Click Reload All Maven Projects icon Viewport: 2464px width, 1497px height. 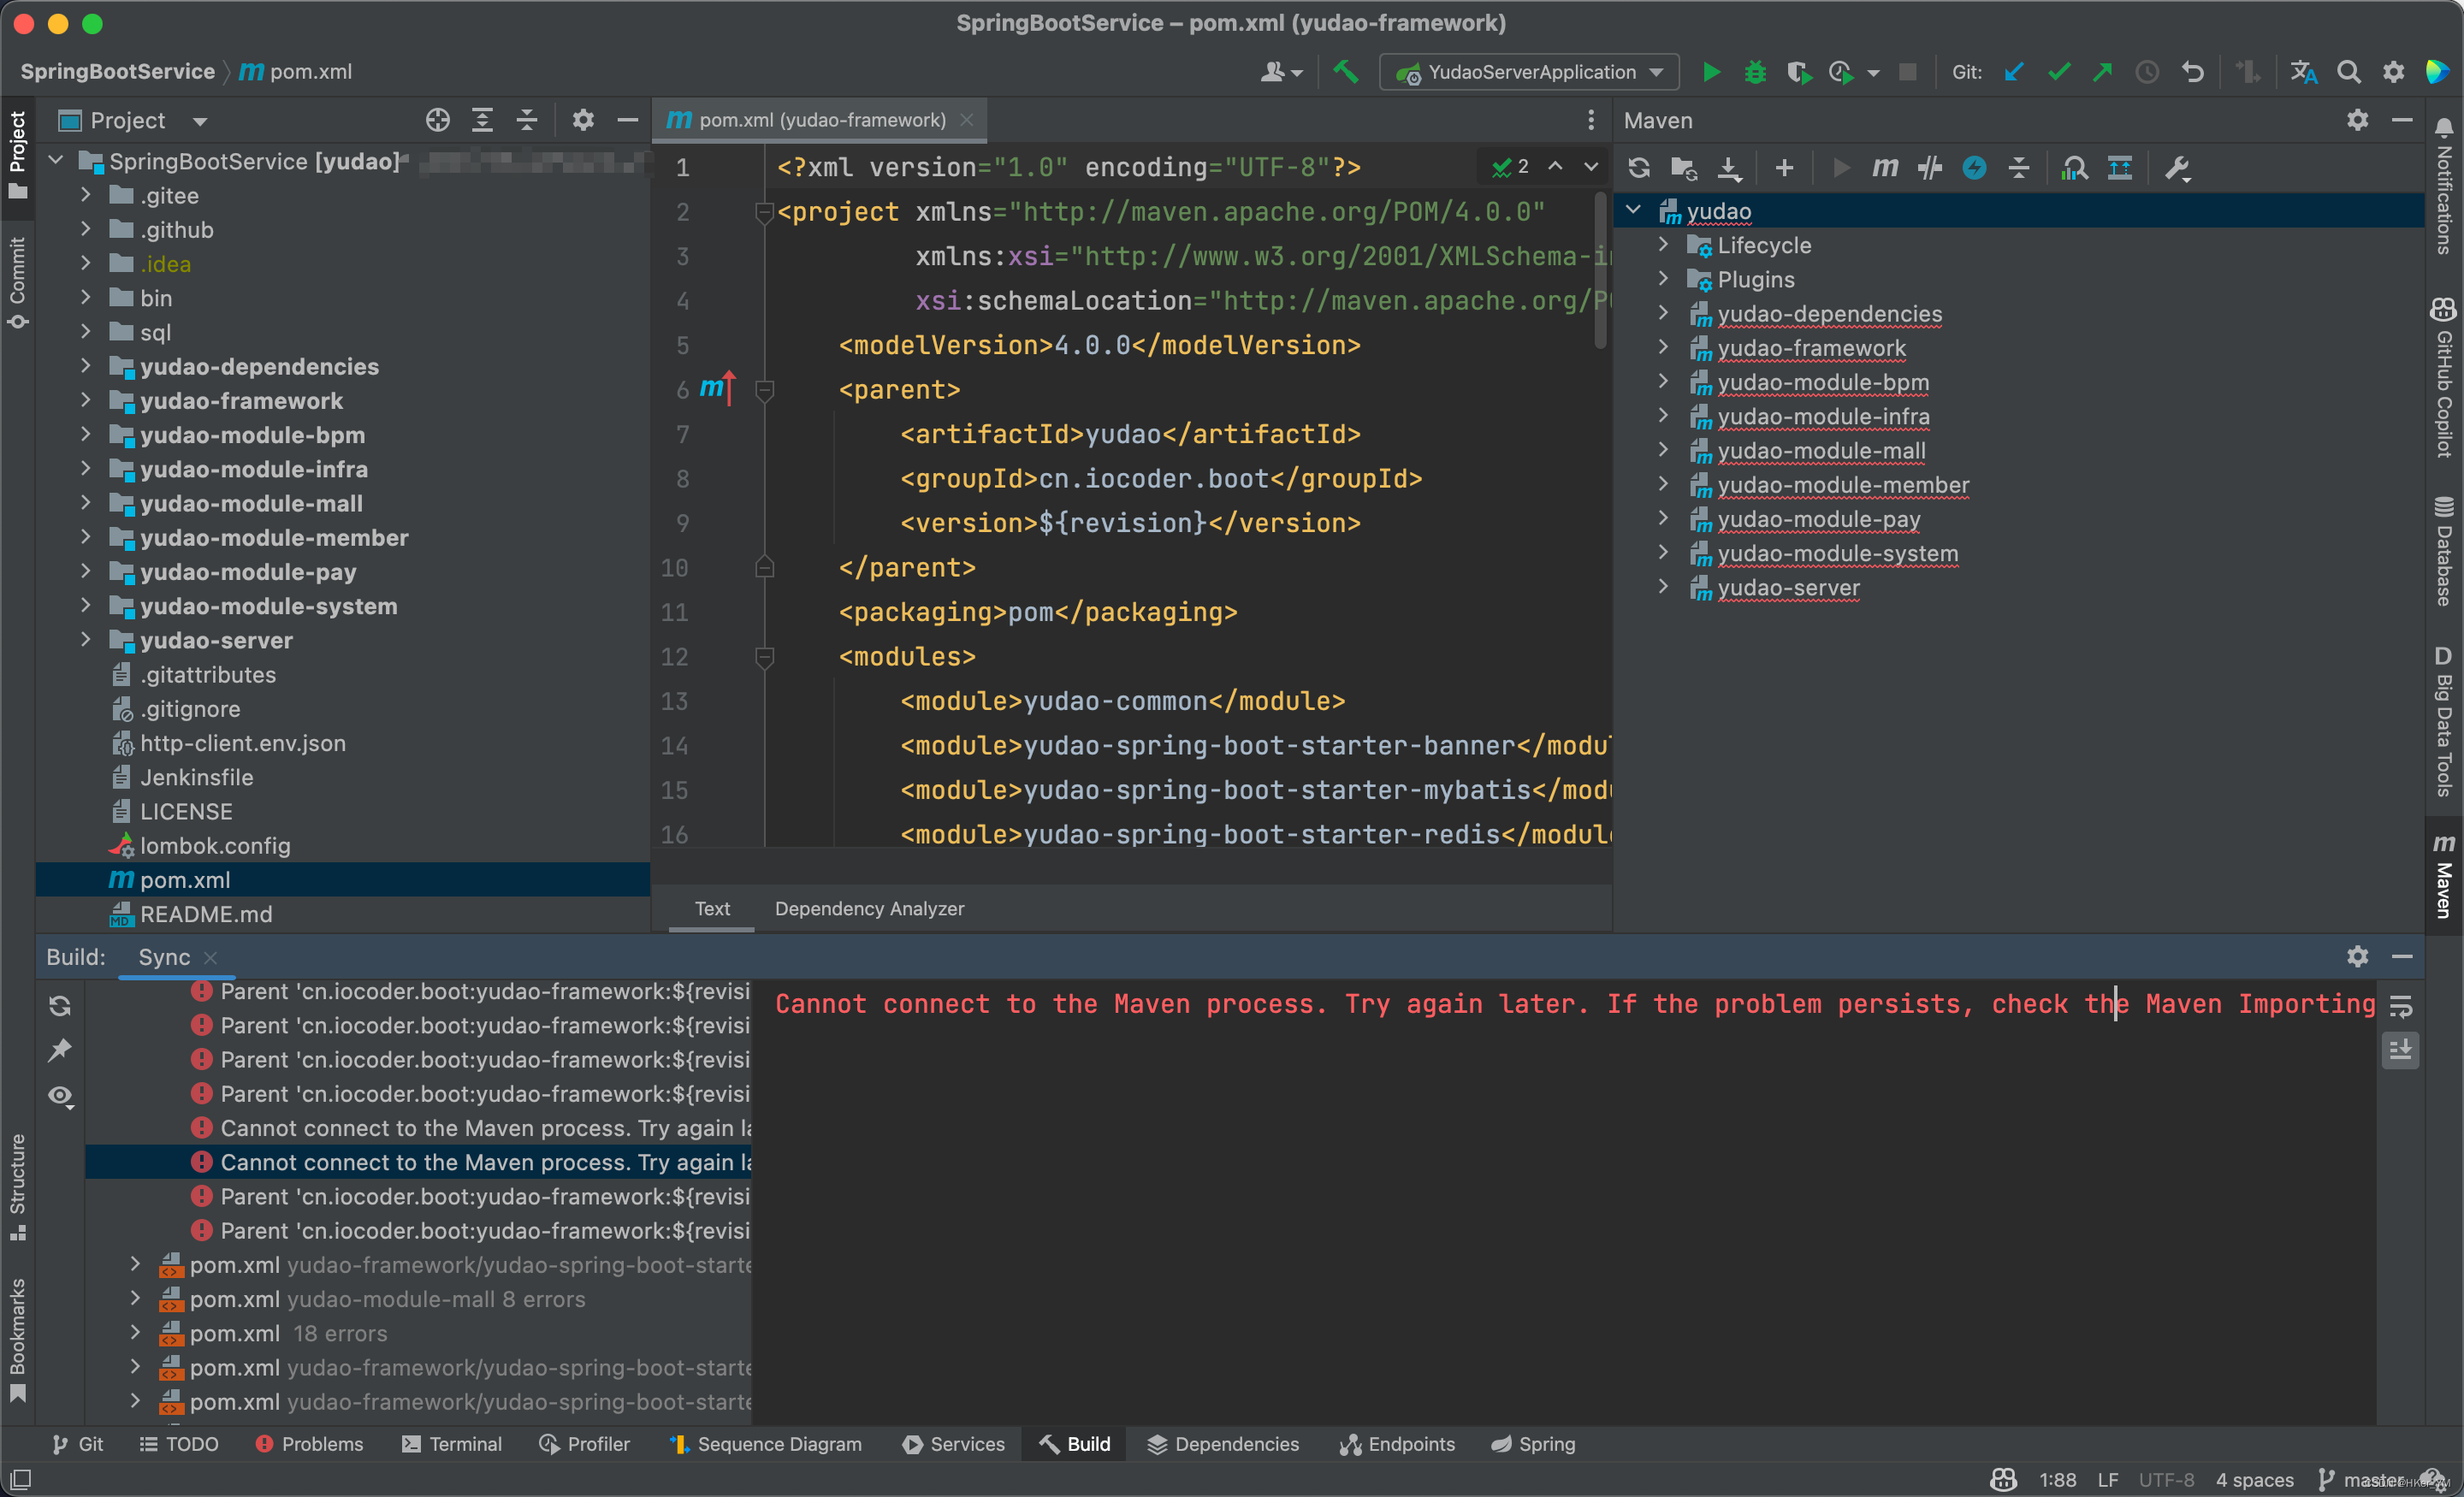coord(1638,168)
